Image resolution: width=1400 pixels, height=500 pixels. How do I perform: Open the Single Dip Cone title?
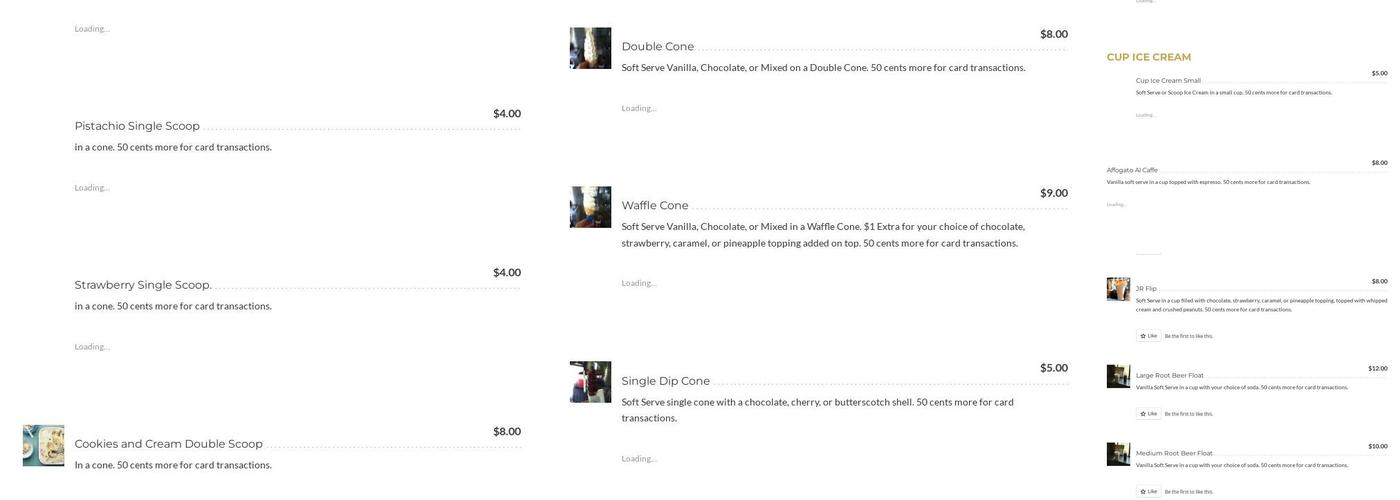665,381
